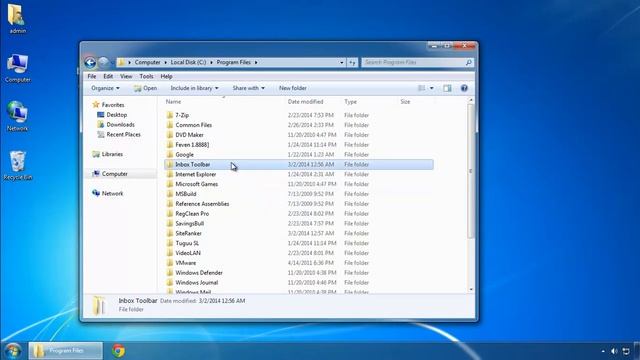Click the Windows Defender folder name
This screenshot has height=360, width=640.
pos(199,273)
